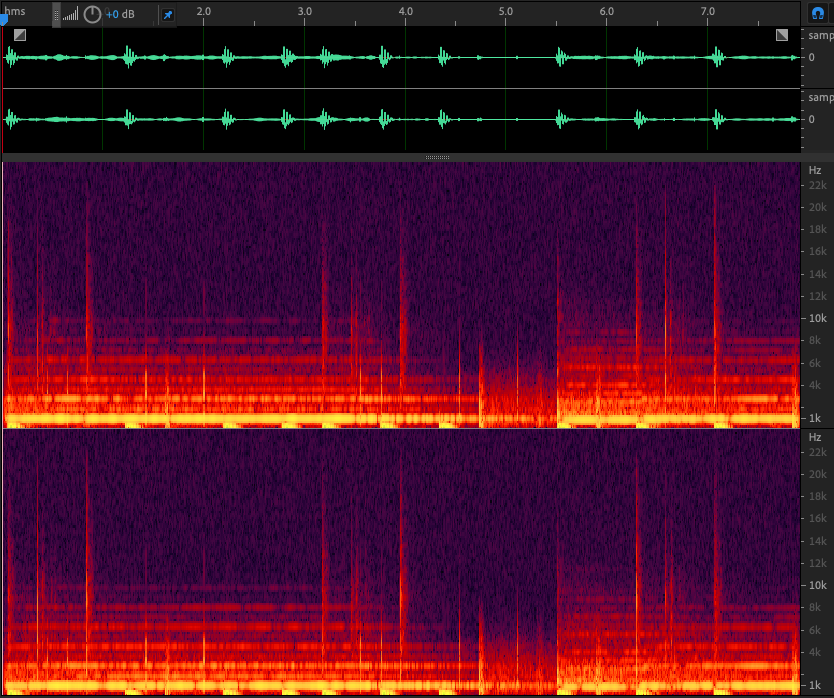
Task: Click the fade-out handle on the waveform
Action: [782, 35]
